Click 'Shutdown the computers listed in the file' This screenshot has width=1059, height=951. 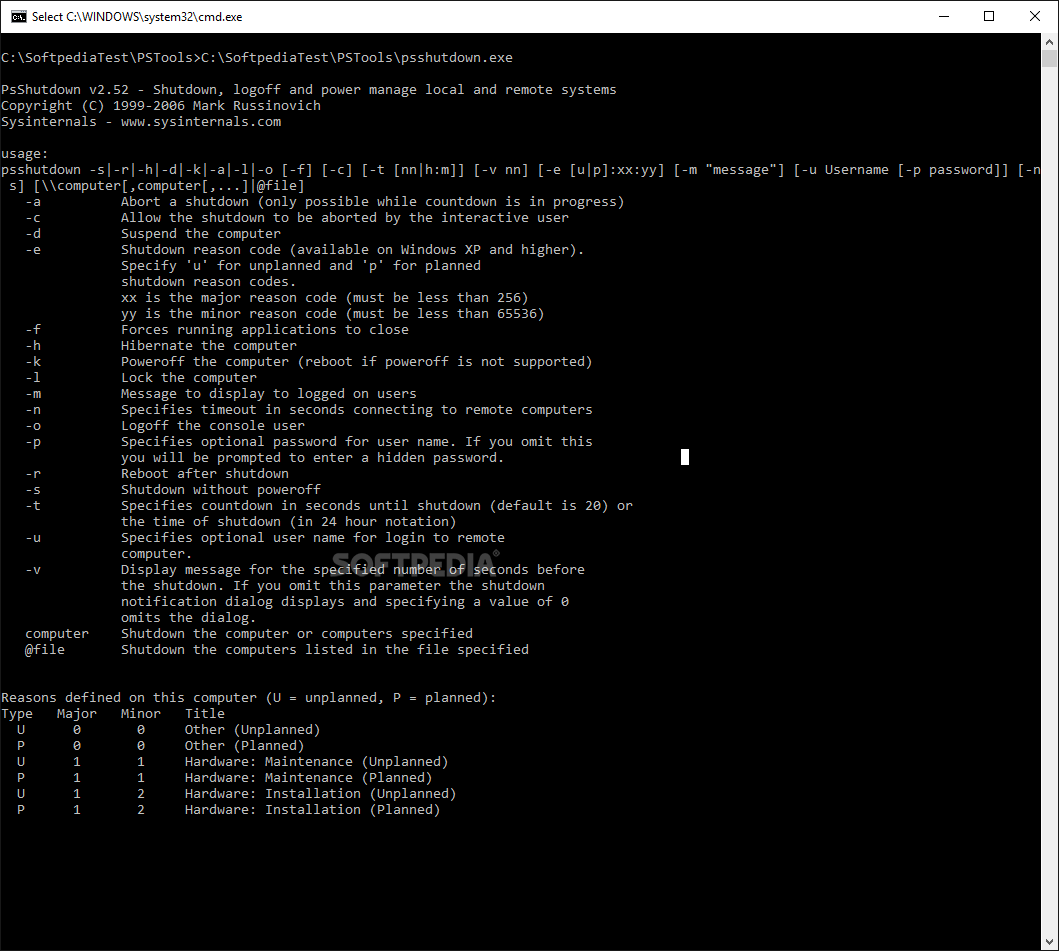pos(325,650)
